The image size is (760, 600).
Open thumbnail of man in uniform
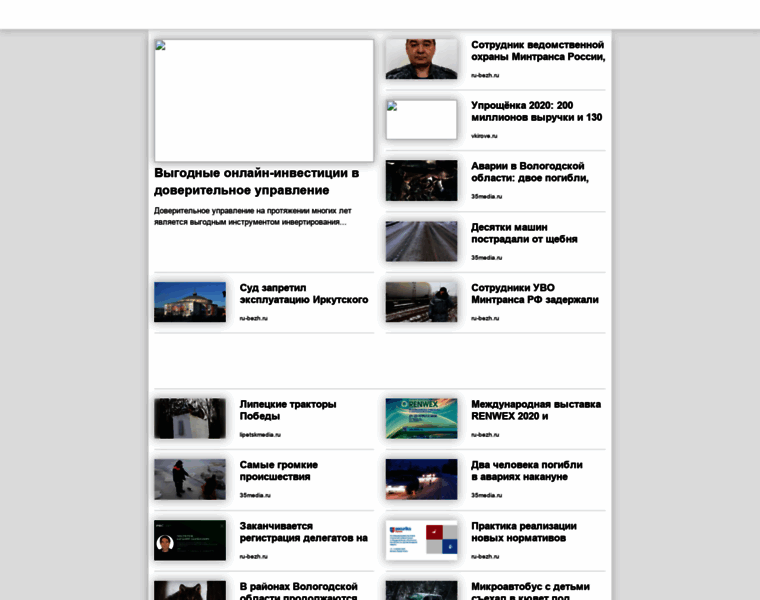[x=421, y=59]
